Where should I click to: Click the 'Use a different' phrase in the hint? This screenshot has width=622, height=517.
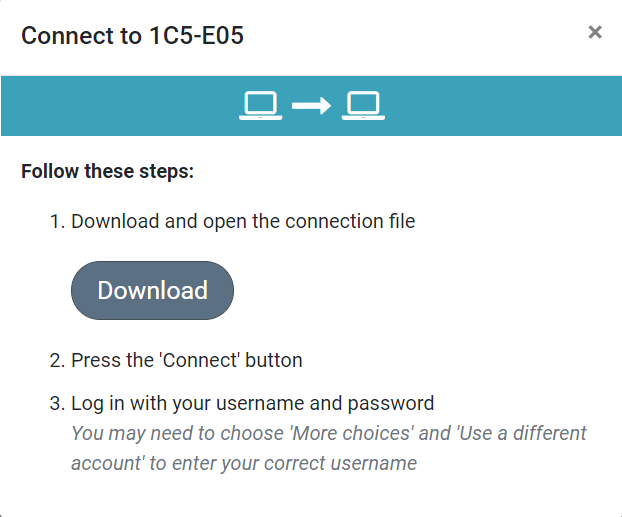(x=522, y=433)
